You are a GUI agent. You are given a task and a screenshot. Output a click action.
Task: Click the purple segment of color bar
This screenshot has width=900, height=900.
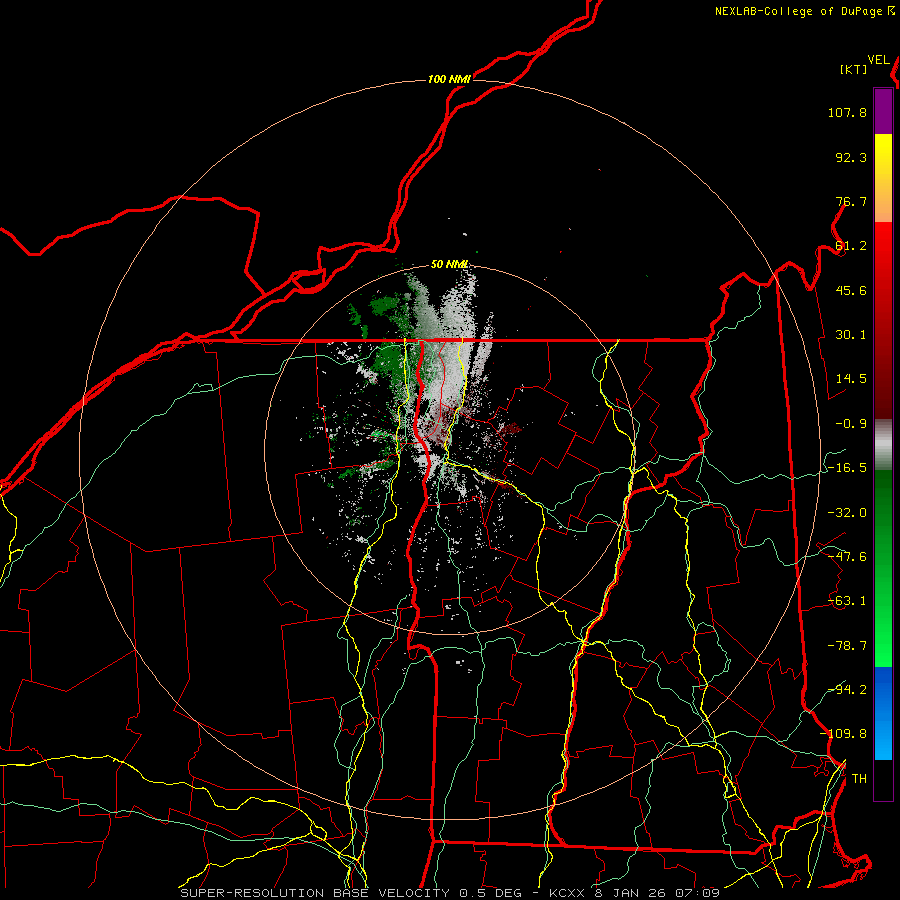[x=883, y=112]
